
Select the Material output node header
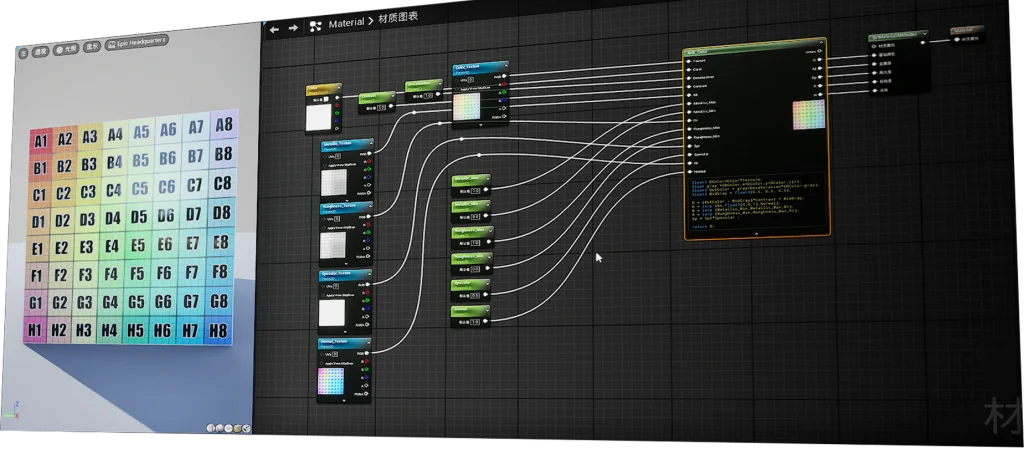[x=966, y=30]
